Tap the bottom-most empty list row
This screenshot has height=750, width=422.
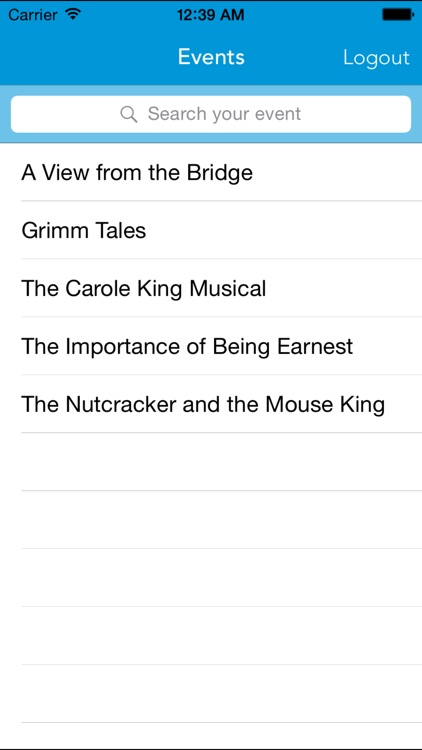pyautogui.click(x=211, y=736)
